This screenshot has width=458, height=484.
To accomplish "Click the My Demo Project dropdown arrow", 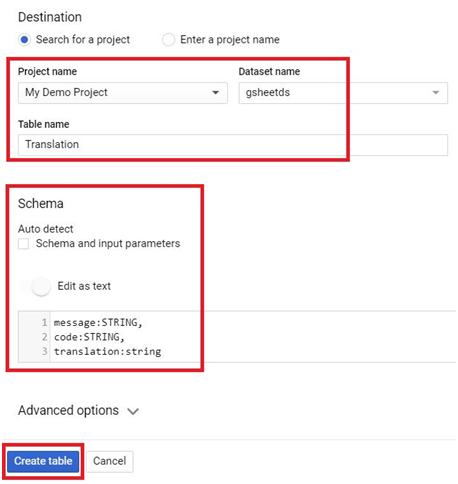I will 216,93.
